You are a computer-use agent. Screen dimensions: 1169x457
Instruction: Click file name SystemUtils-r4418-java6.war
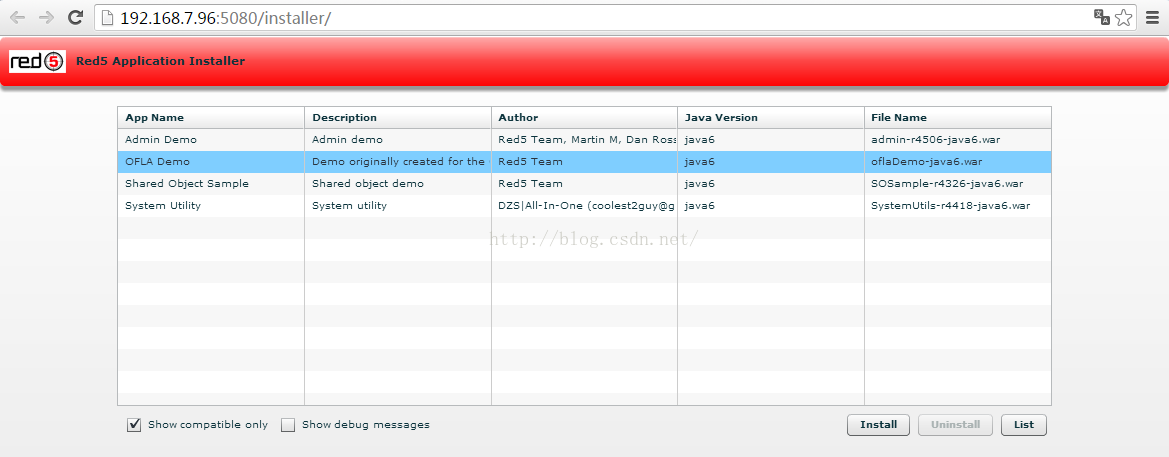click(x=951, y=206)
